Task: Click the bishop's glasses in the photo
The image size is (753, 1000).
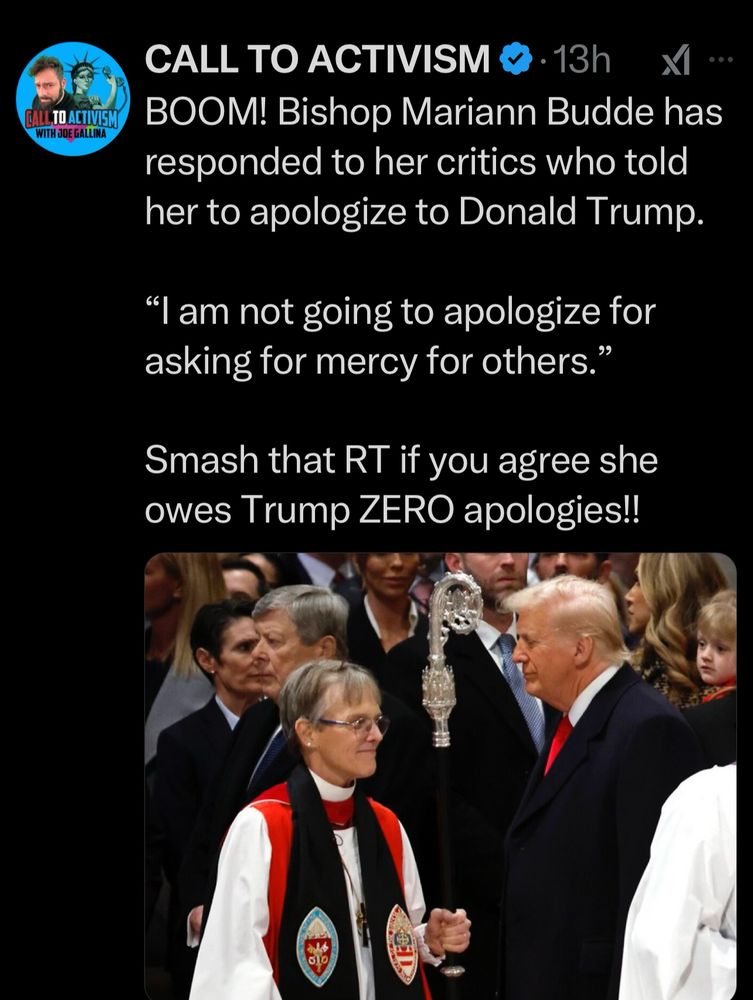Action: 355,724
